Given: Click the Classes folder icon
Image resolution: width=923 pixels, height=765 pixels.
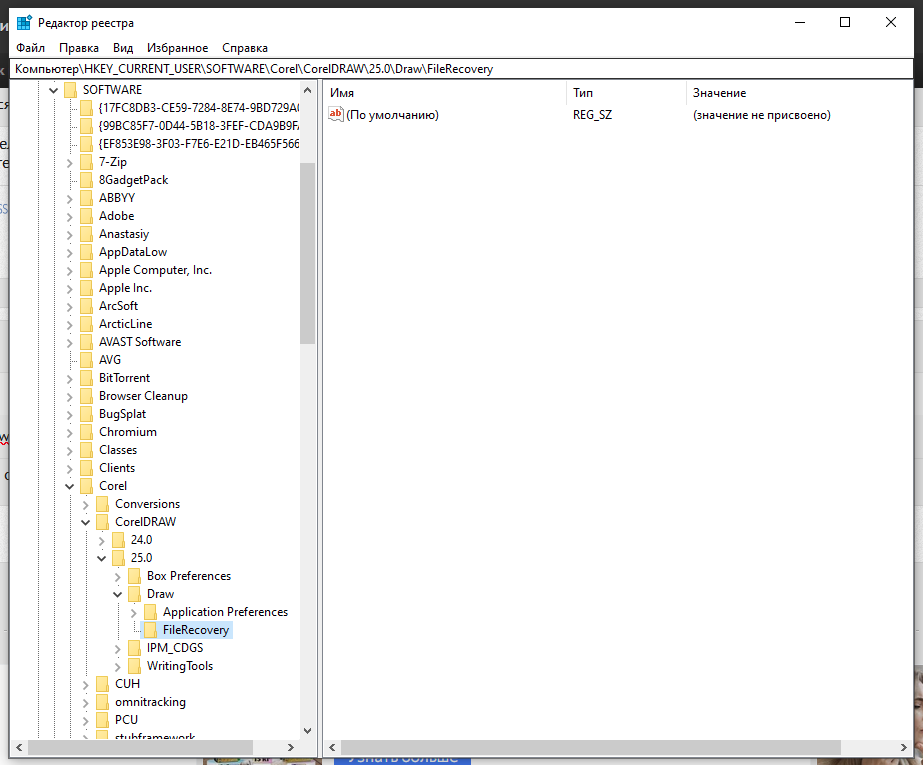Looking at the screenshot, I should (x=87, y=450).
